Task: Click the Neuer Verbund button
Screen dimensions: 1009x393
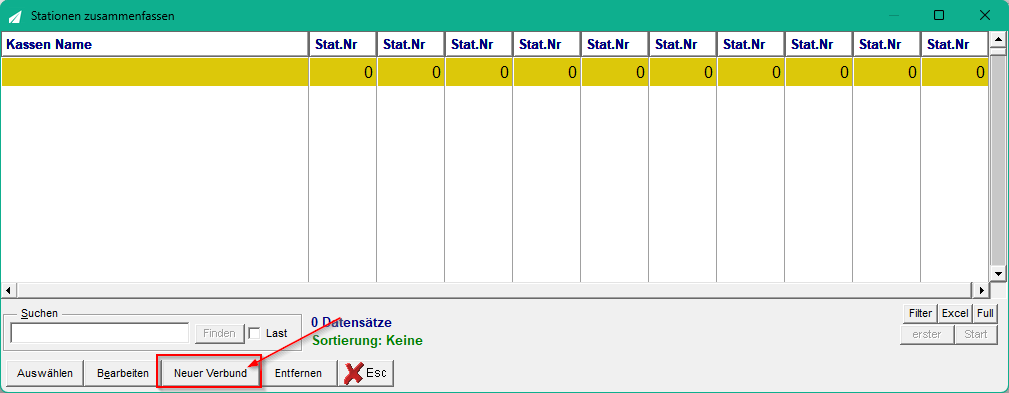Action: pos(210,373)
